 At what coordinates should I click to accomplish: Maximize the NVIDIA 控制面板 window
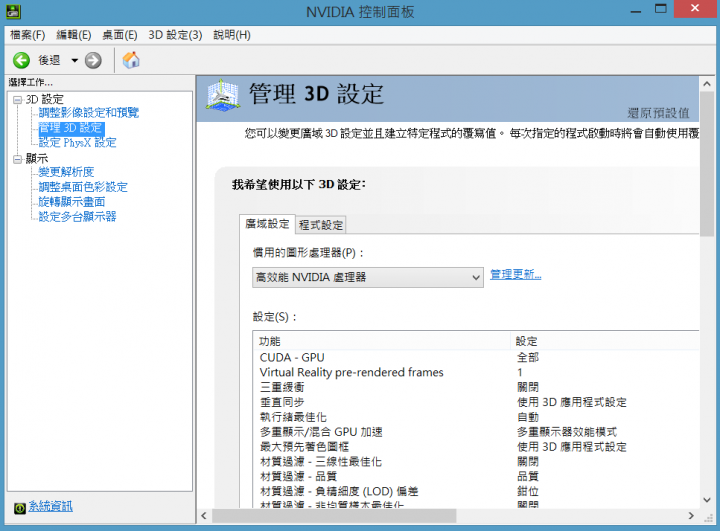[x=661, y=9]
